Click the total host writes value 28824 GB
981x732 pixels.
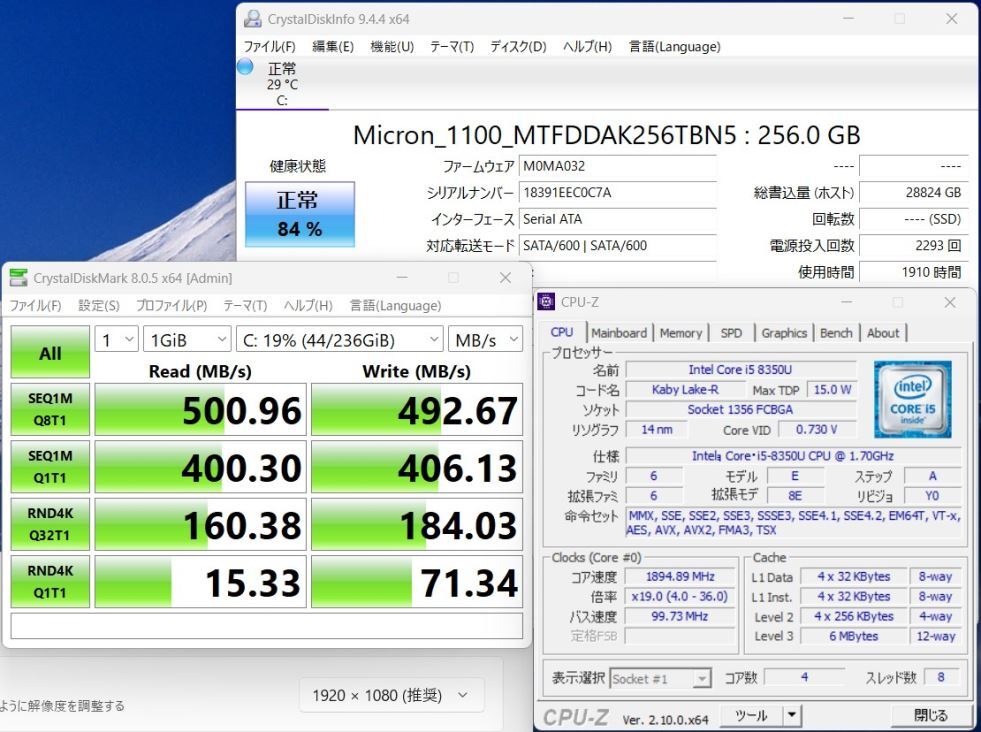(x=913, y=193)
